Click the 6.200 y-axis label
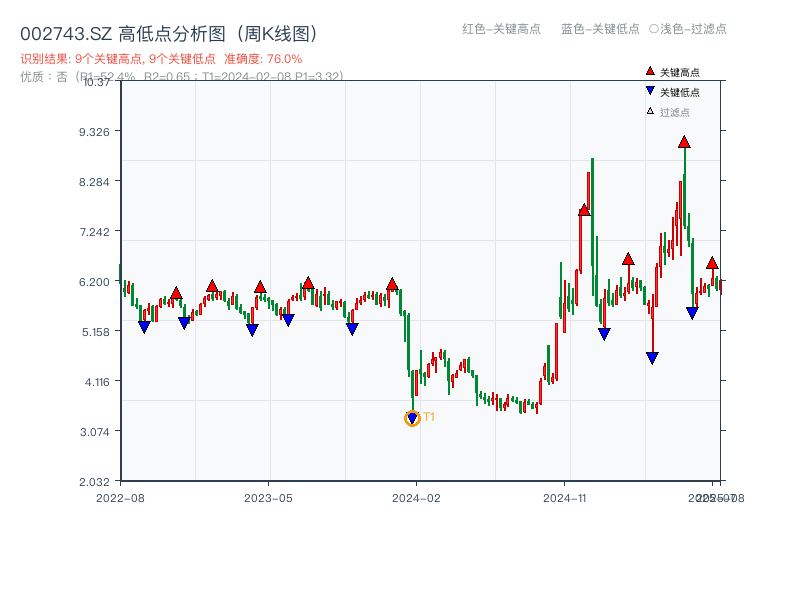Viewport: 800px width, 600px height. pyautogui.click(x=94, y=282)
